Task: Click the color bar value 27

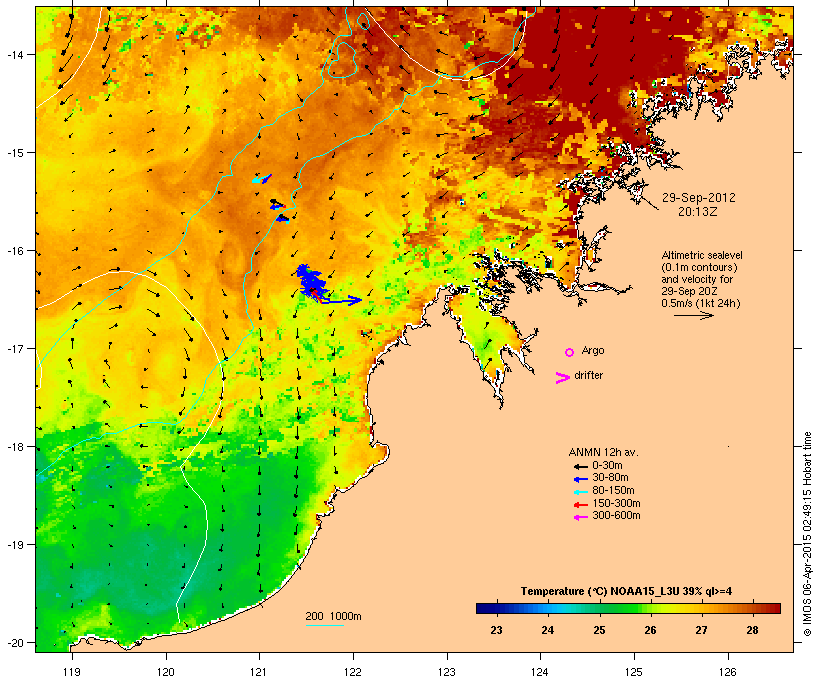Action: 701,630
